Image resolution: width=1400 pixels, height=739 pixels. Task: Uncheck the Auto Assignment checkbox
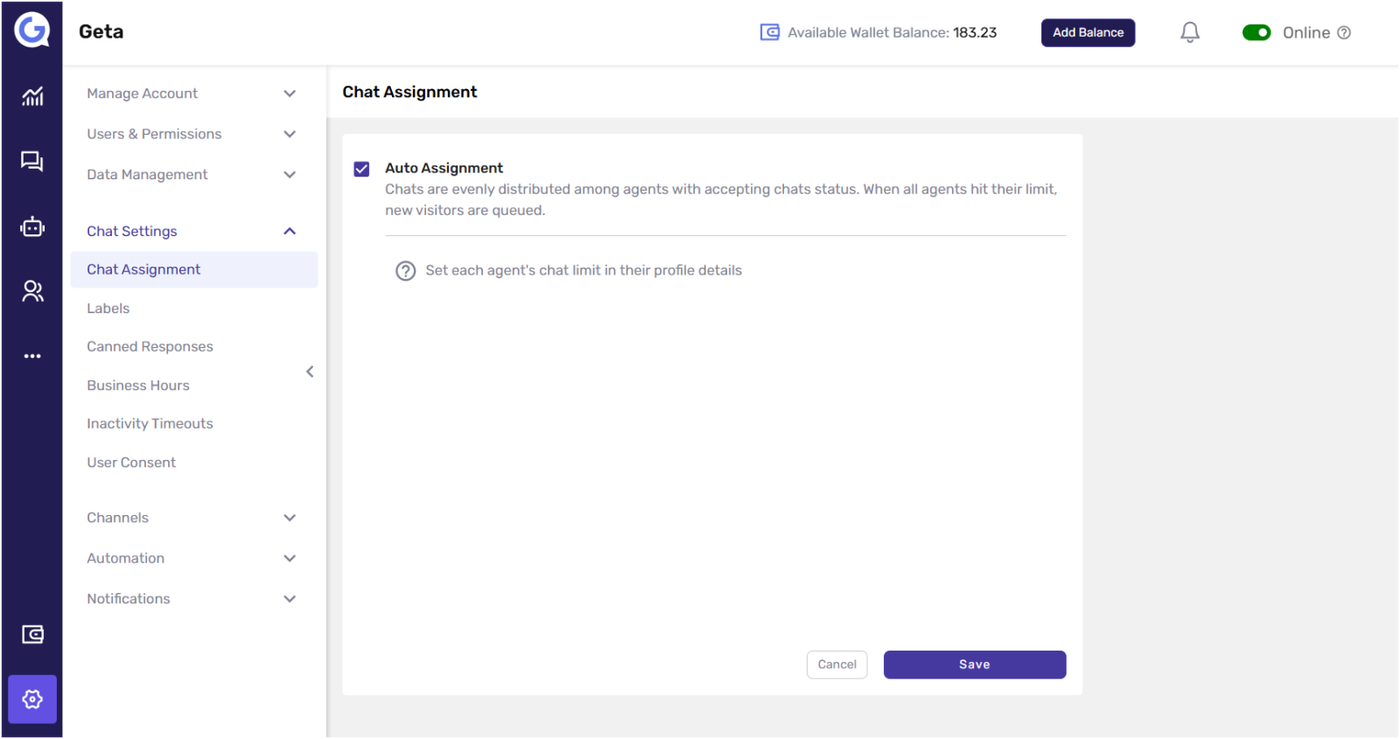pyautogui.click(x=362, y=169)
